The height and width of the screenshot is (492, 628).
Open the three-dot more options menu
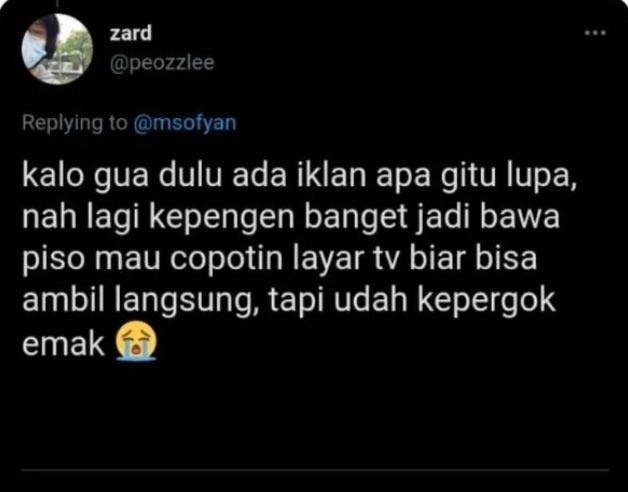tap(595, 33)
